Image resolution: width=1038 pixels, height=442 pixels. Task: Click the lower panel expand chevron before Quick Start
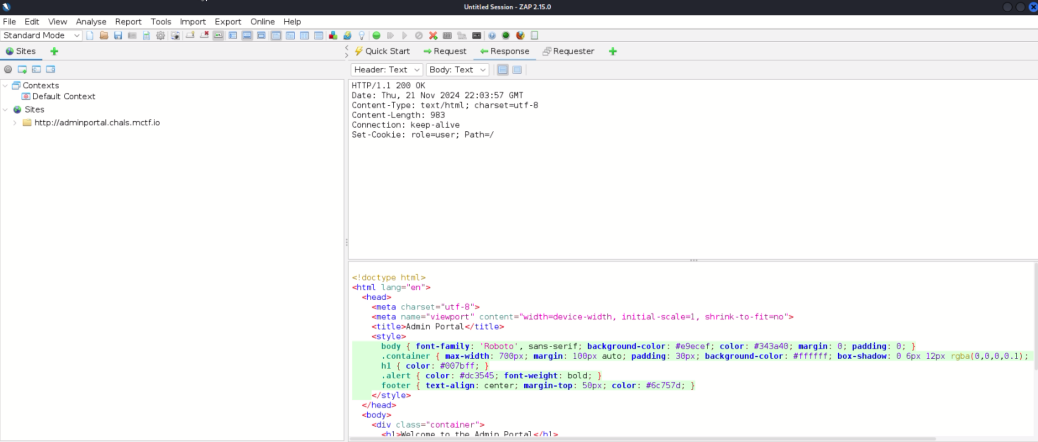pyautogui.click(x=346, y=55)
